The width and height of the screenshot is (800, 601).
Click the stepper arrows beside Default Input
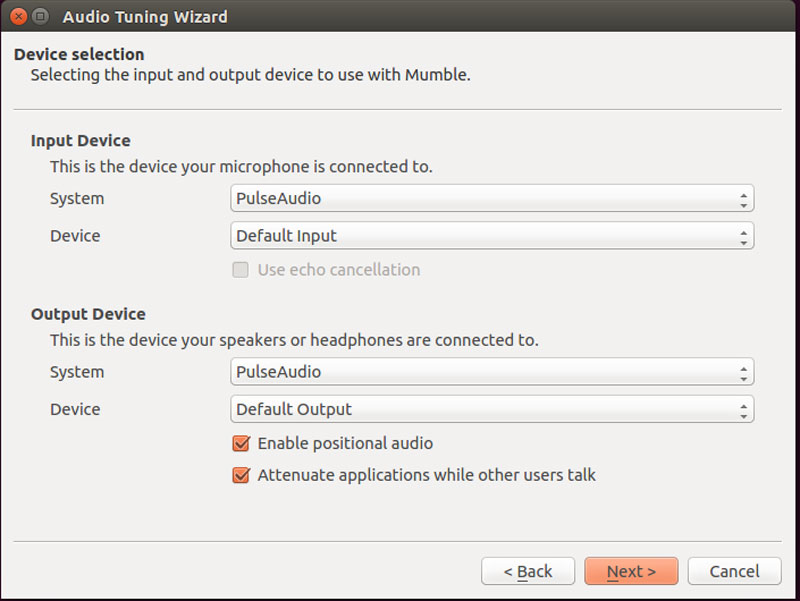coord(745,235)
